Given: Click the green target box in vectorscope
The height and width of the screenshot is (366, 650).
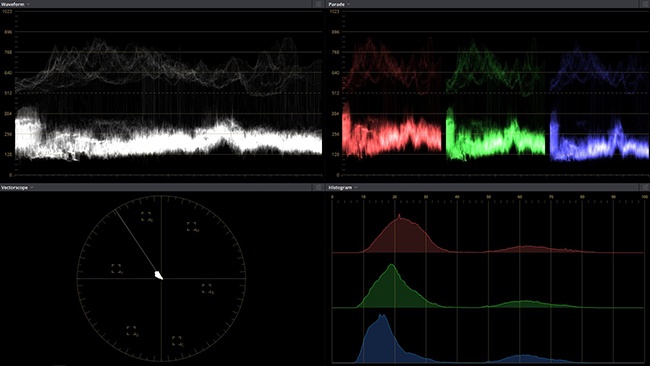Looking at the screenshot, I should coord(131,331).
